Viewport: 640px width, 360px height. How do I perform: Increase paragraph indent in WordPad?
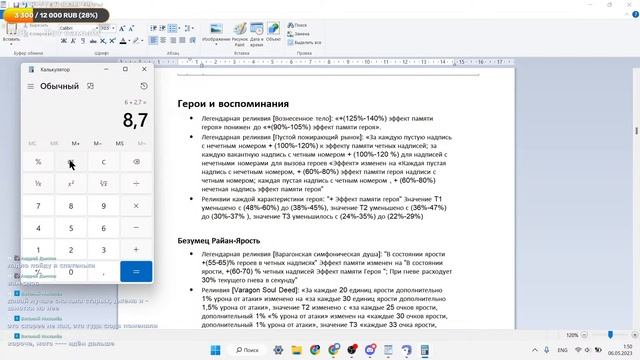pos(162,28)
